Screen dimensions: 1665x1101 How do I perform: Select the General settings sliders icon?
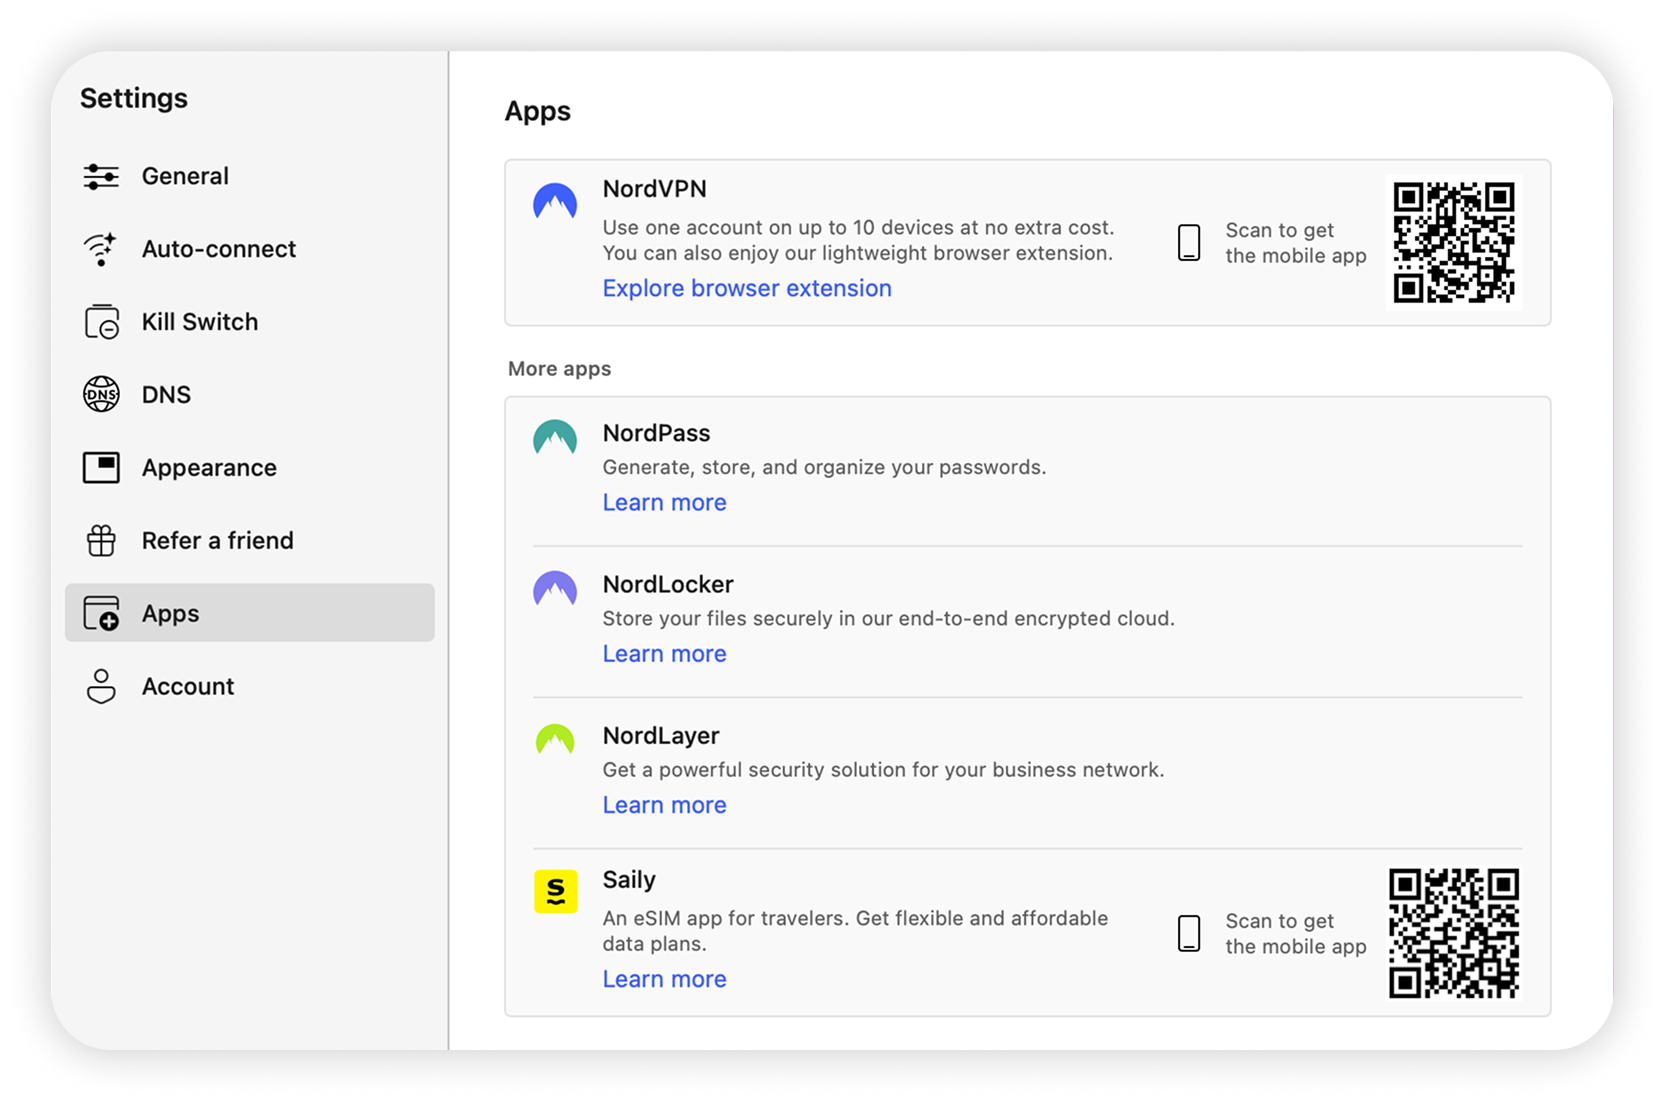tap(100, 176)
